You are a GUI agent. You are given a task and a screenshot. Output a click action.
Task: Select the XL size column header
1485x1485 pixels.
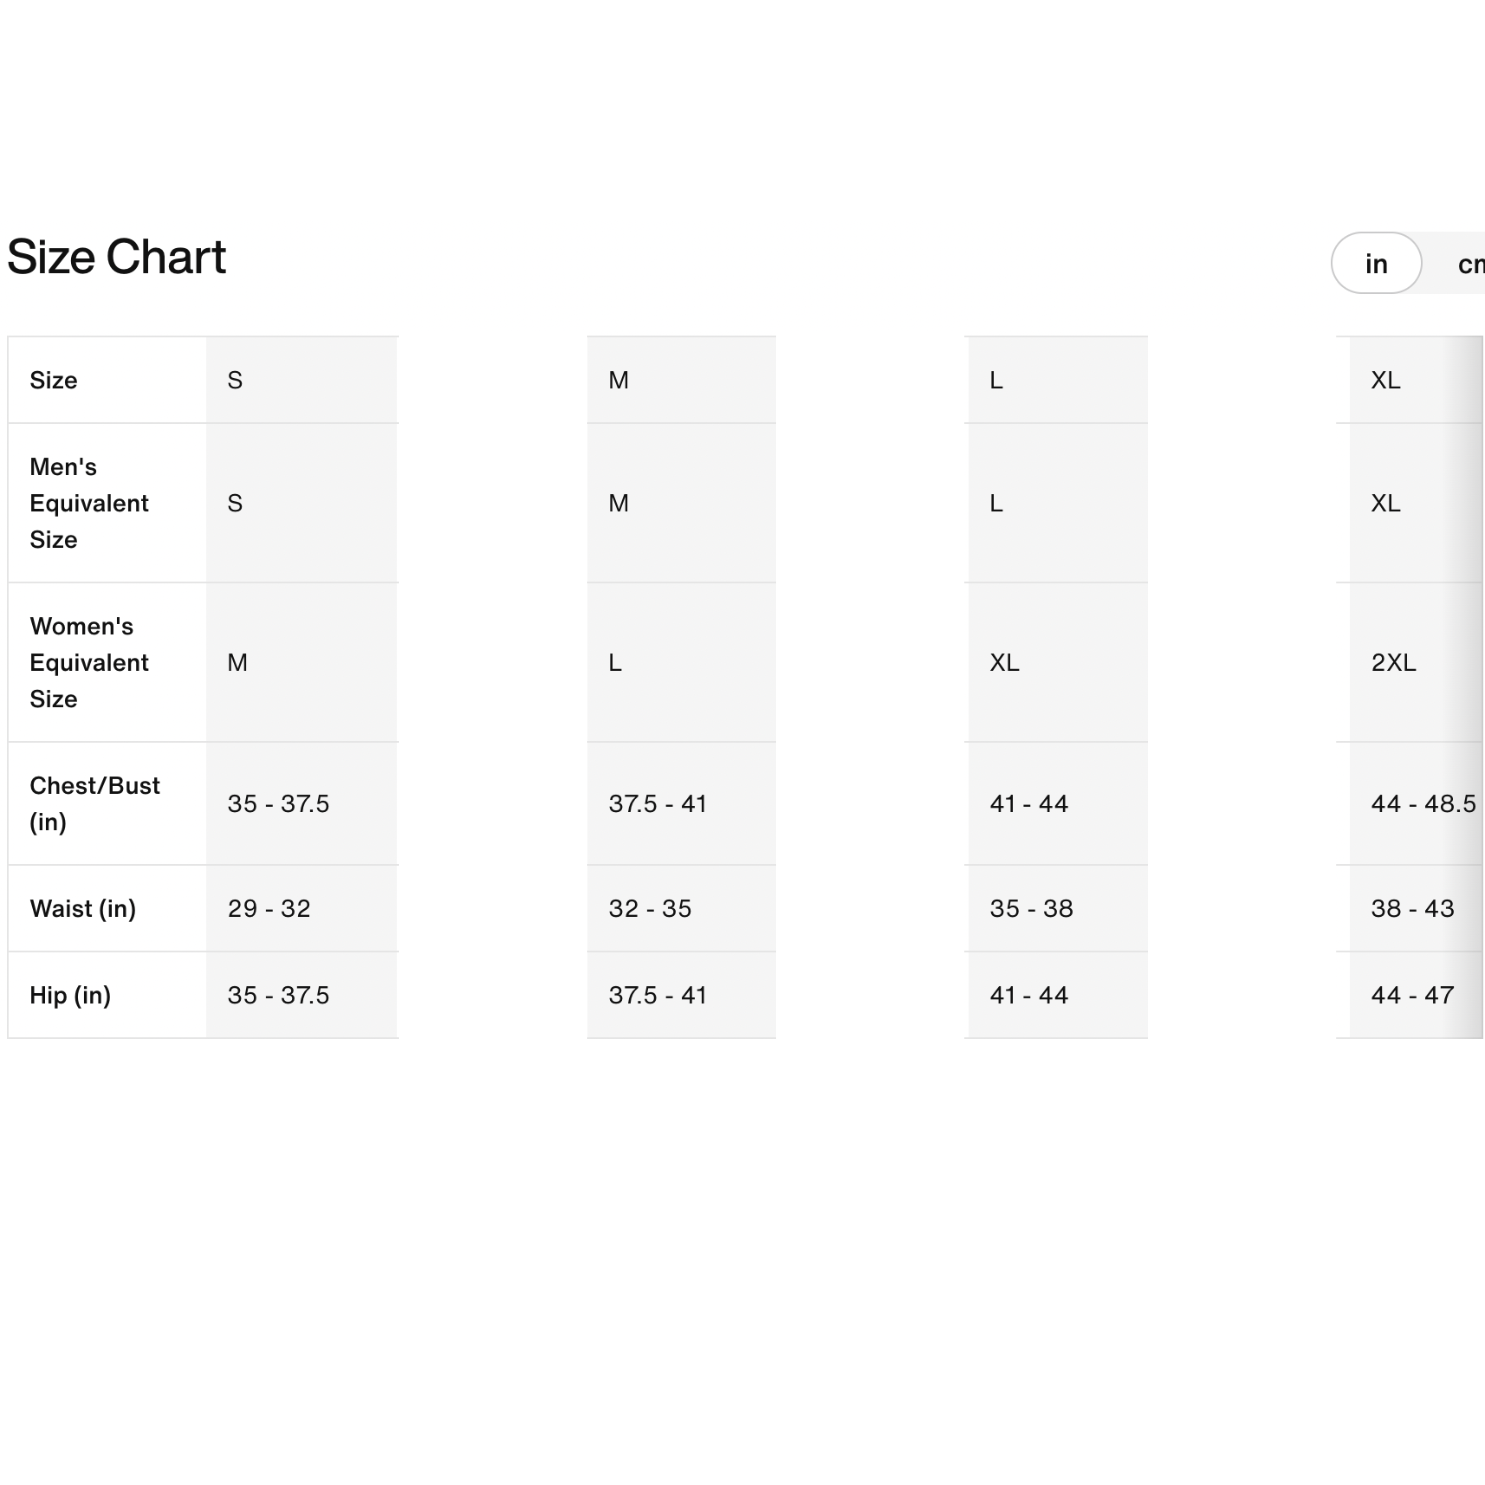tap(1385, 380)
